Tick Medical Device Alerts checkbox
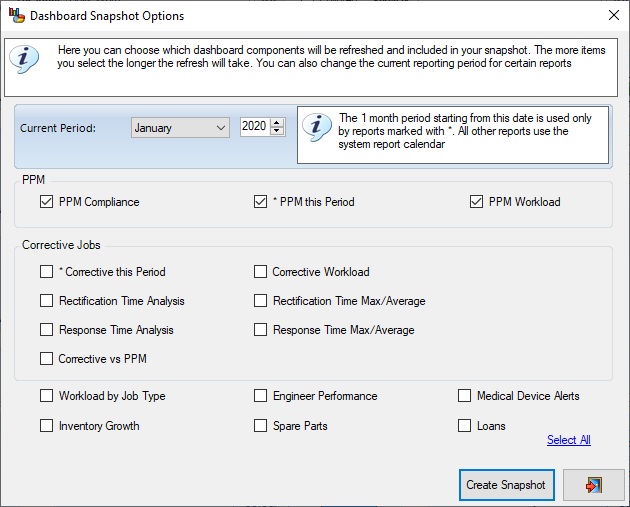 coord(464,395)
